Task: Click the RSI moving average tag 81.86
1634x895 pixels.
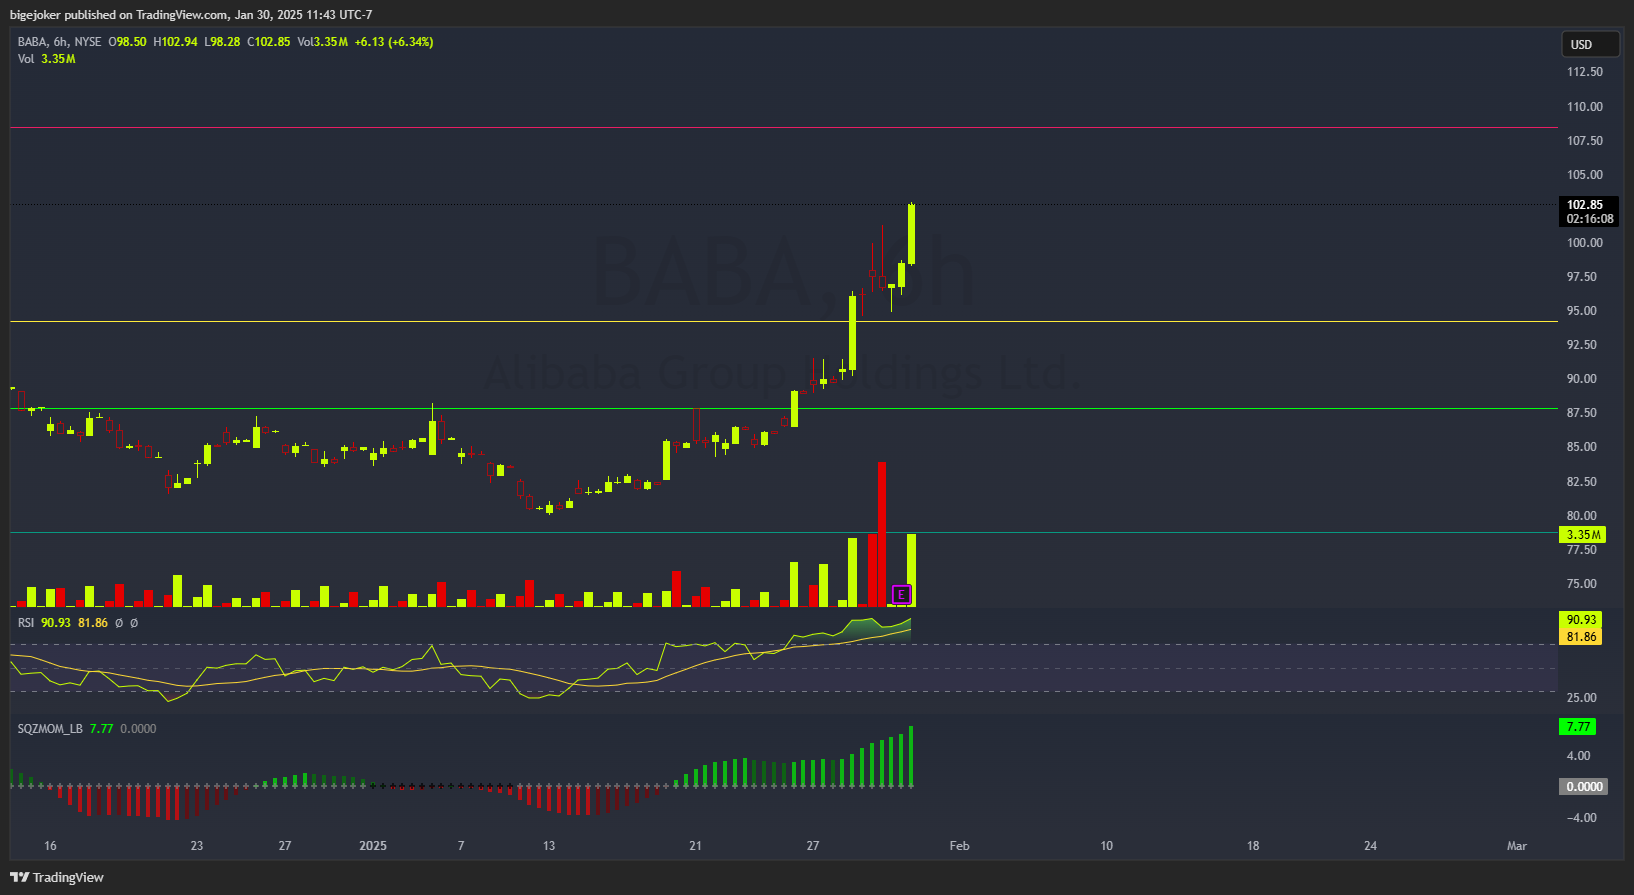Action: 1580,637
